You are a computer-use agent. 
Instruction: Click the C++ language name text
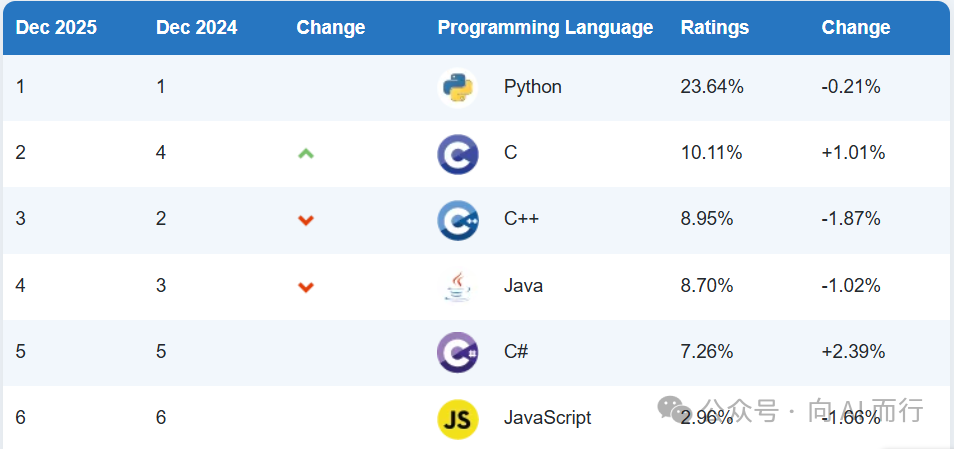click(521, 220)
